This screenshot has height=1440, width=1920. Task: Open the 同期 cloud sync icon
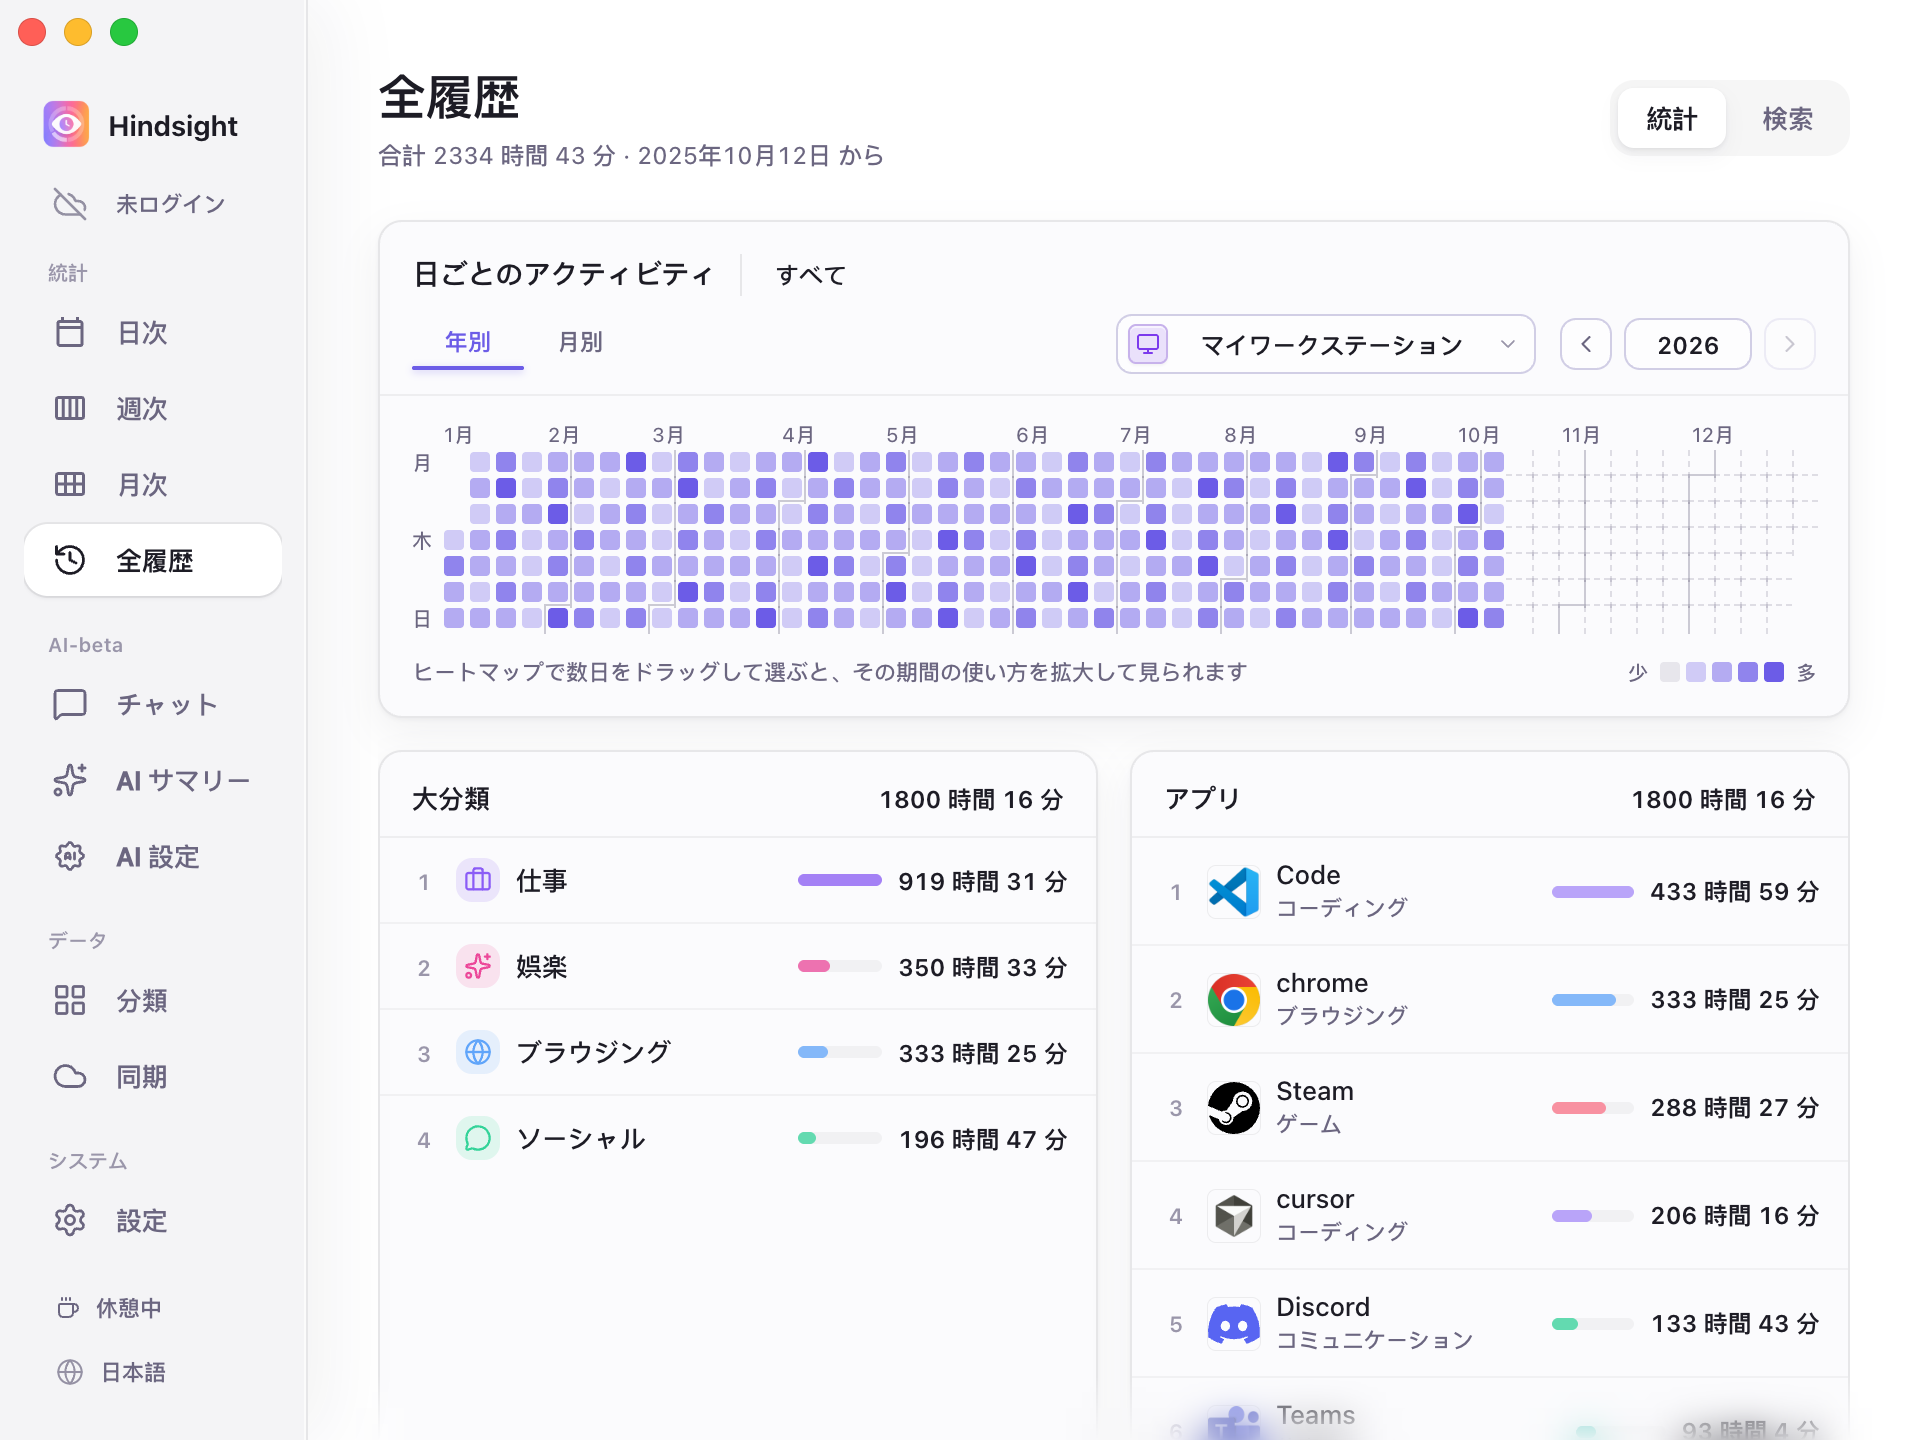pyautogui.click(x=70, y=1076)
